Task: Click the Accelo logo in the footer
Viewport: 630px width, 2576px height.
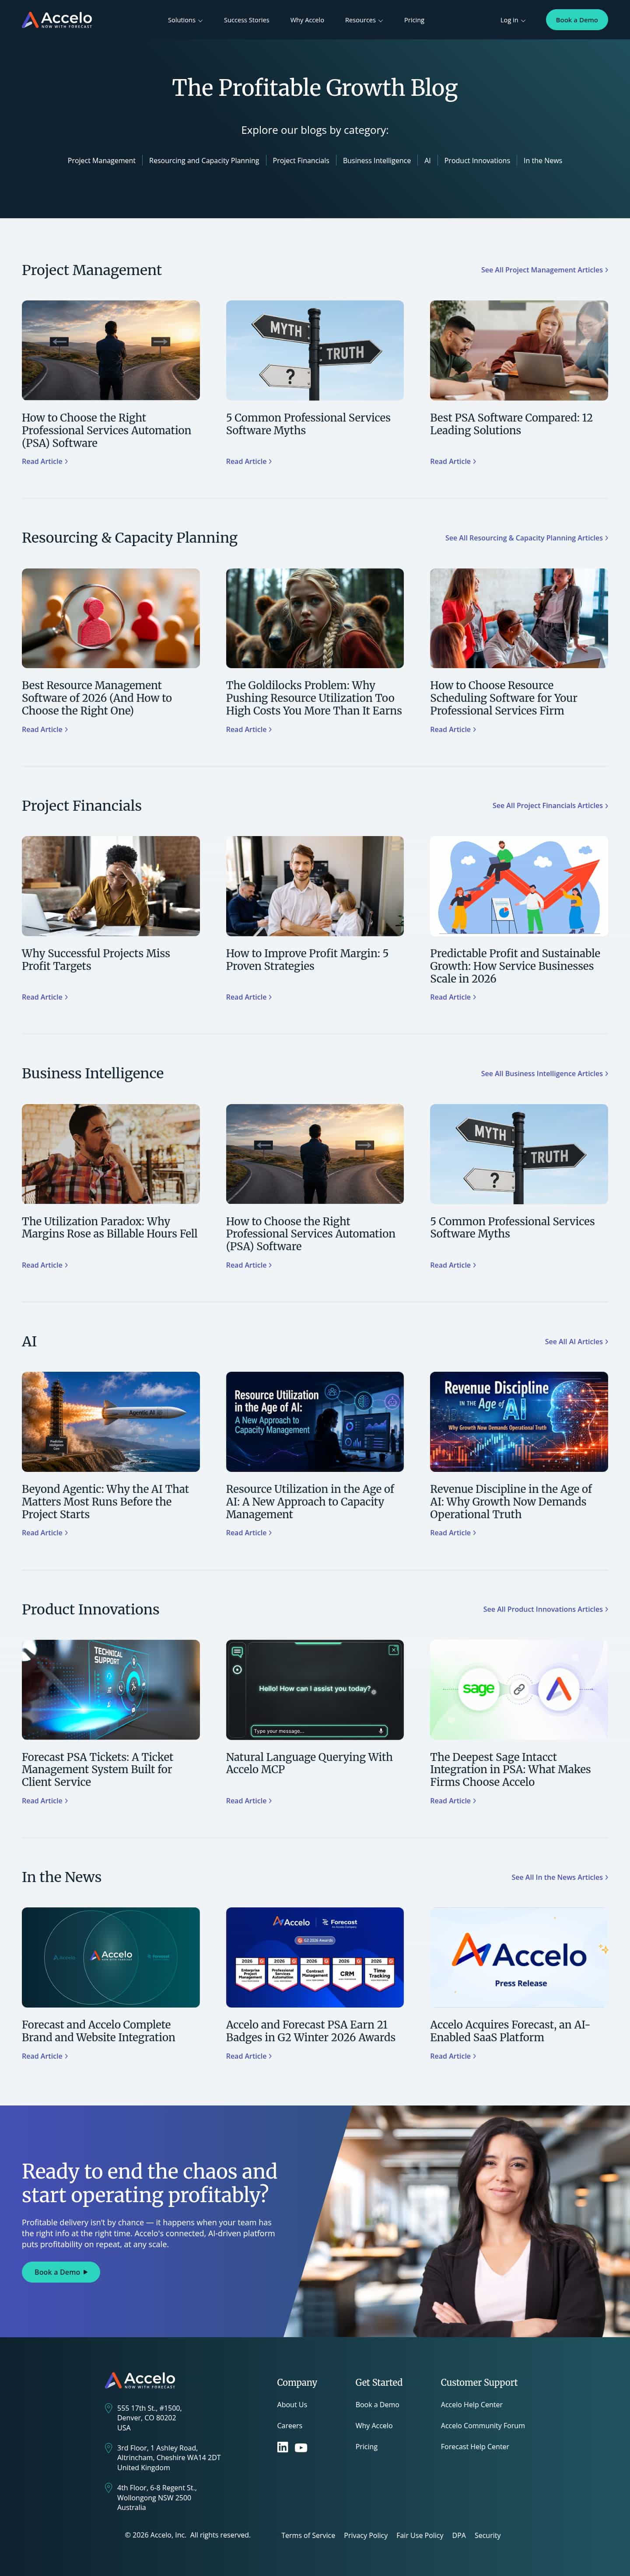Action: 141,2380
